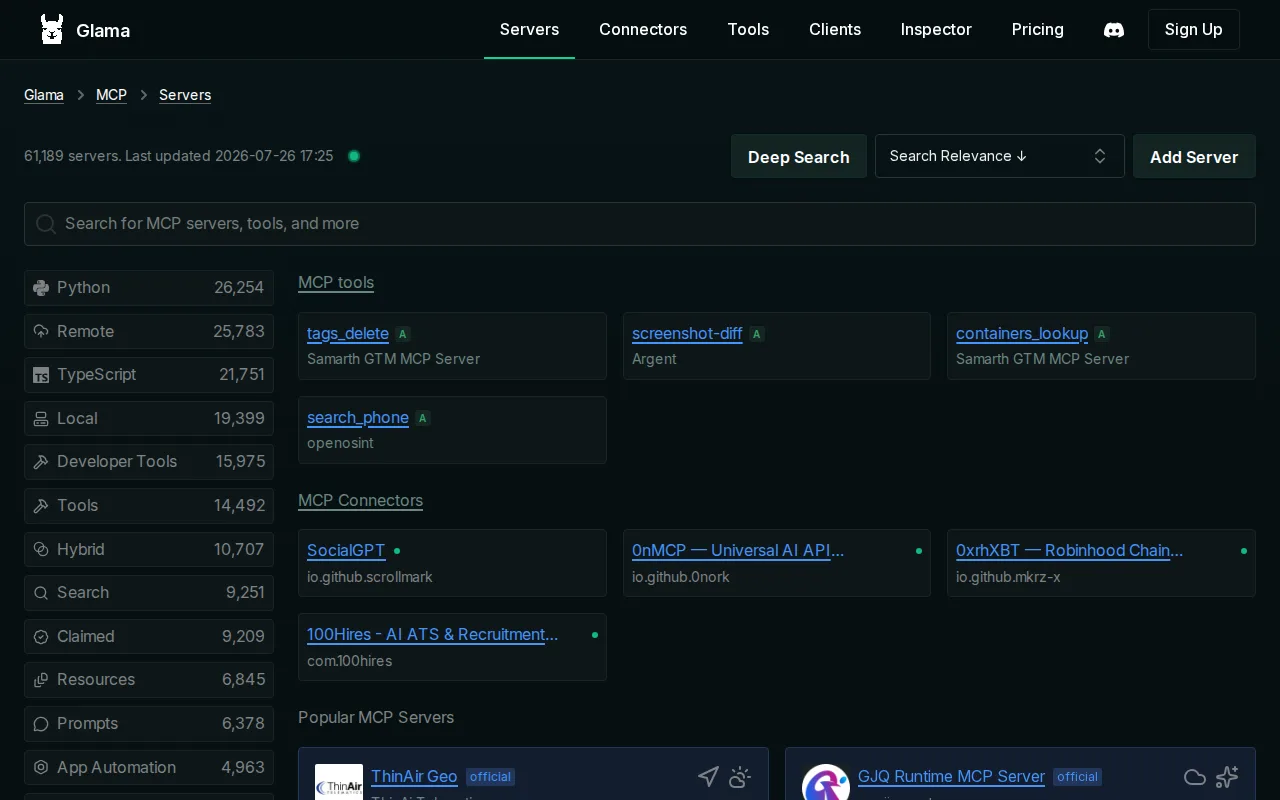
Task: Click the Python filter icon
Action: click(41, 288)
